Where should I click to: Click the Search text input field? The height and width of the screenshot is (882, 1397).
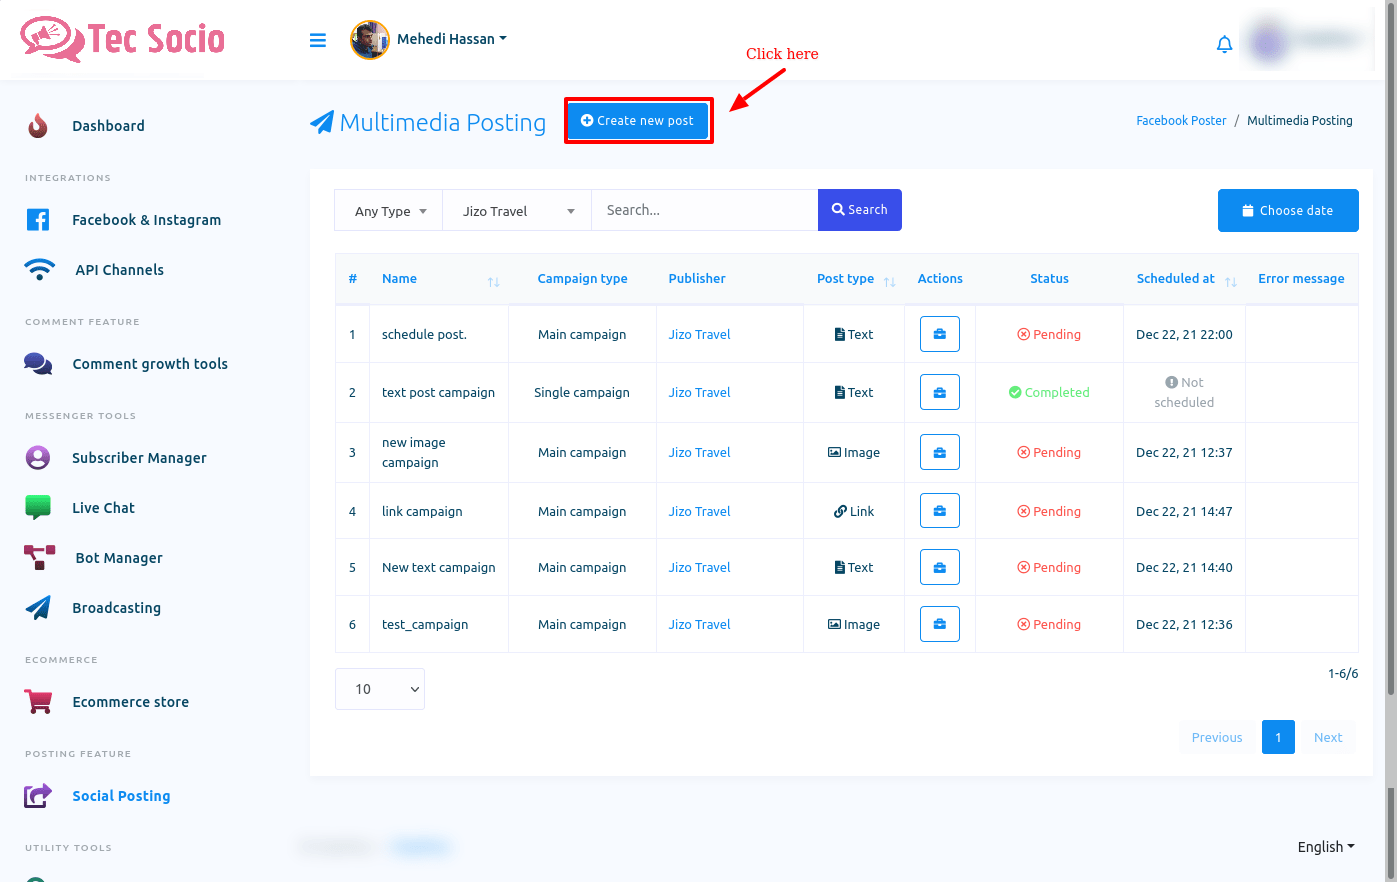coord(704,210)
